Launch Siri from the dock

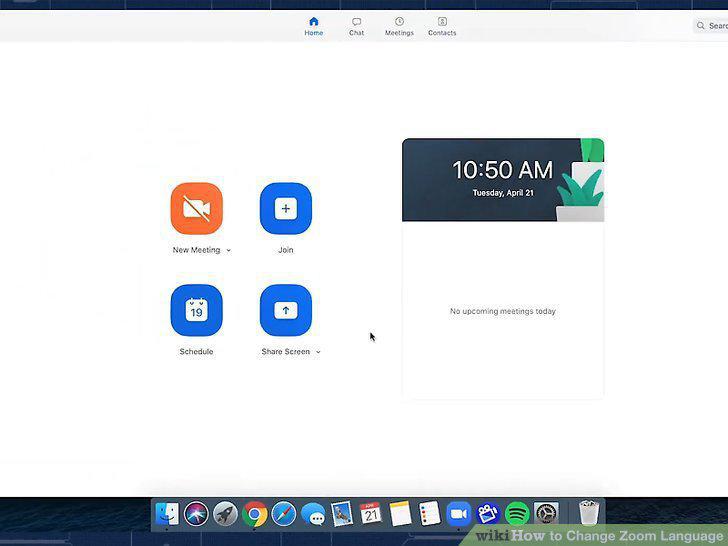coord(196,514)
